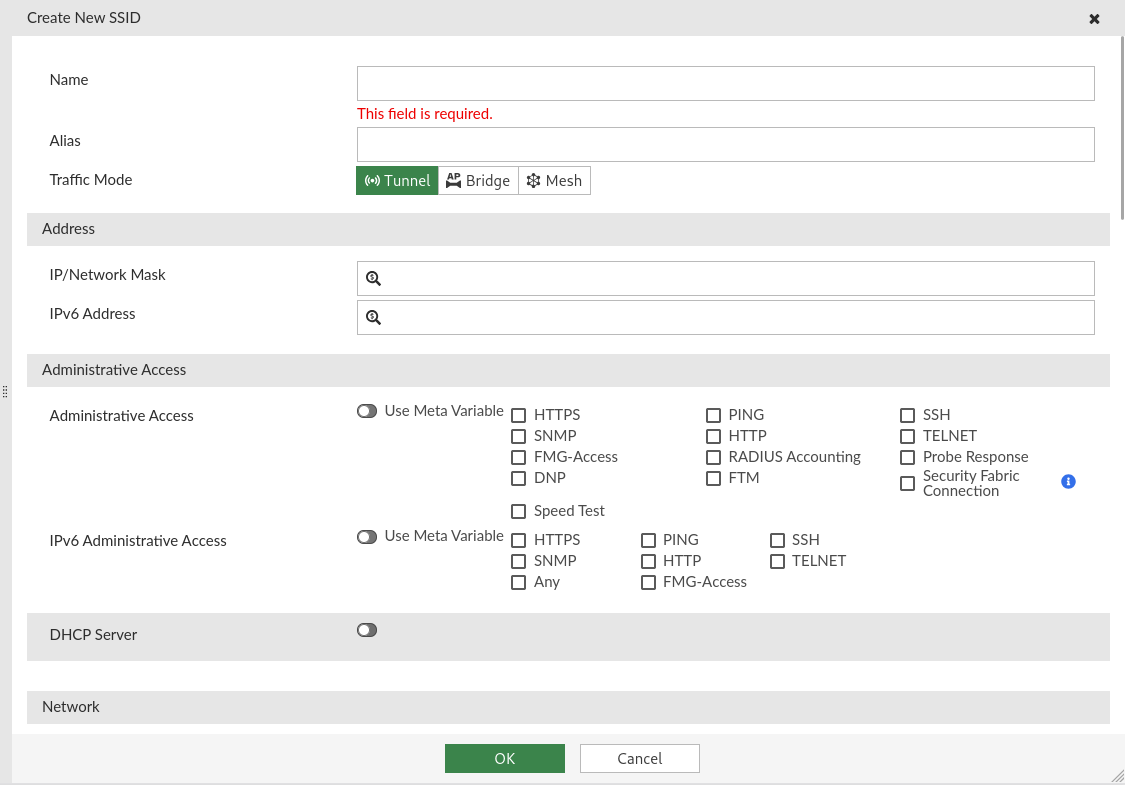This screenshot has height=786, width=1125.
Task: Tick the Probe Response checkbox
Action: coord(907,457)
